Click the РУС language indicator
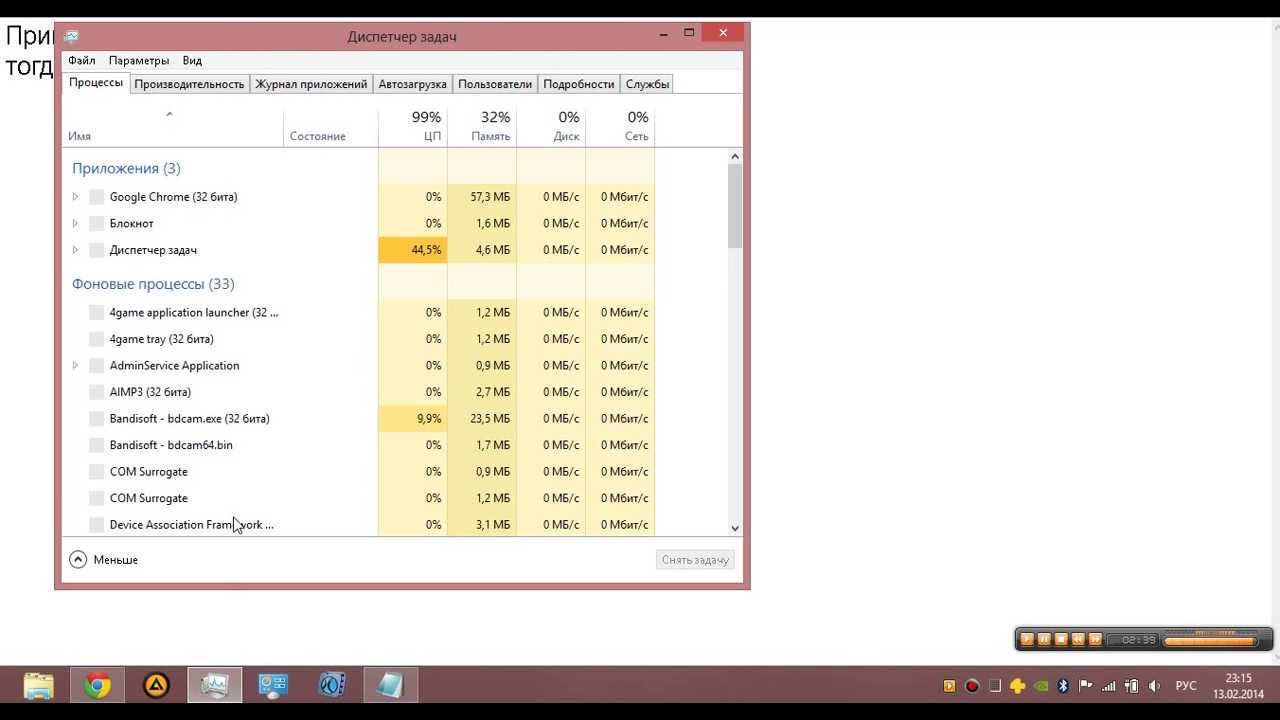1280x720 pixels. [x=1186, y=686]
